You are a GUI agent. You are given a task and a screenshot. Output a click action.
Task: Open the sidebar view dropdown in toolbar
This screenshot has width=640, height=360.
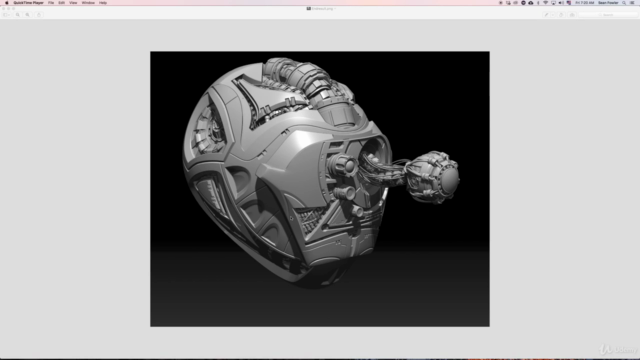[7, 15]
